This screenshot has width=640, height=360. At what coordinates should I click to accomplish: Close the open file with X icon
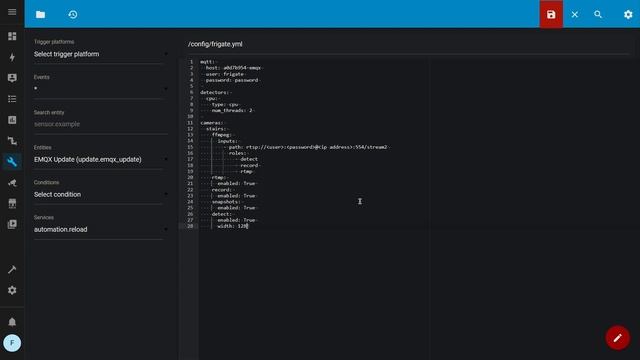coord(575,15)
